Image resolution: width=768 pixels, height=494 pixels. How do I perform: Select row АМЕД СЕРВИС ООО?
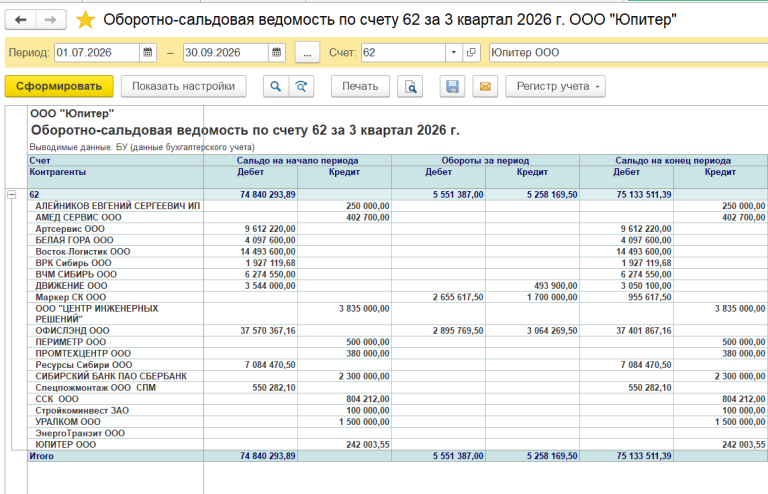pyautogui.click(x=398, y=217)
